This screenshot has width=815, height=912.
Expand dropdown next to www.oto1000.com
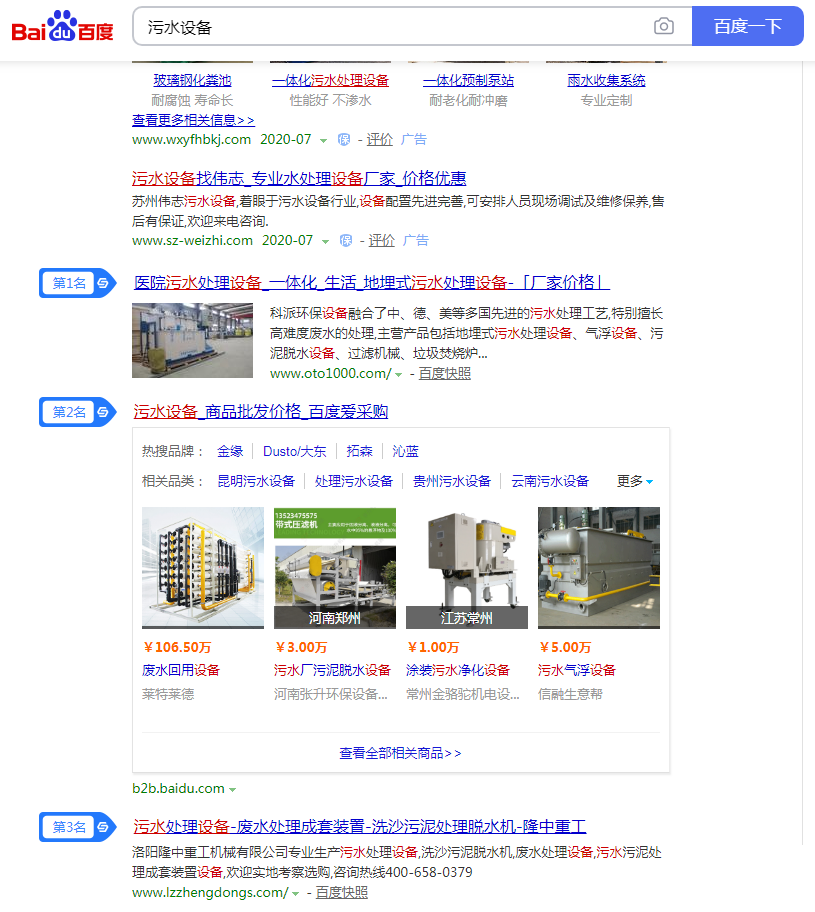point(398,375)
